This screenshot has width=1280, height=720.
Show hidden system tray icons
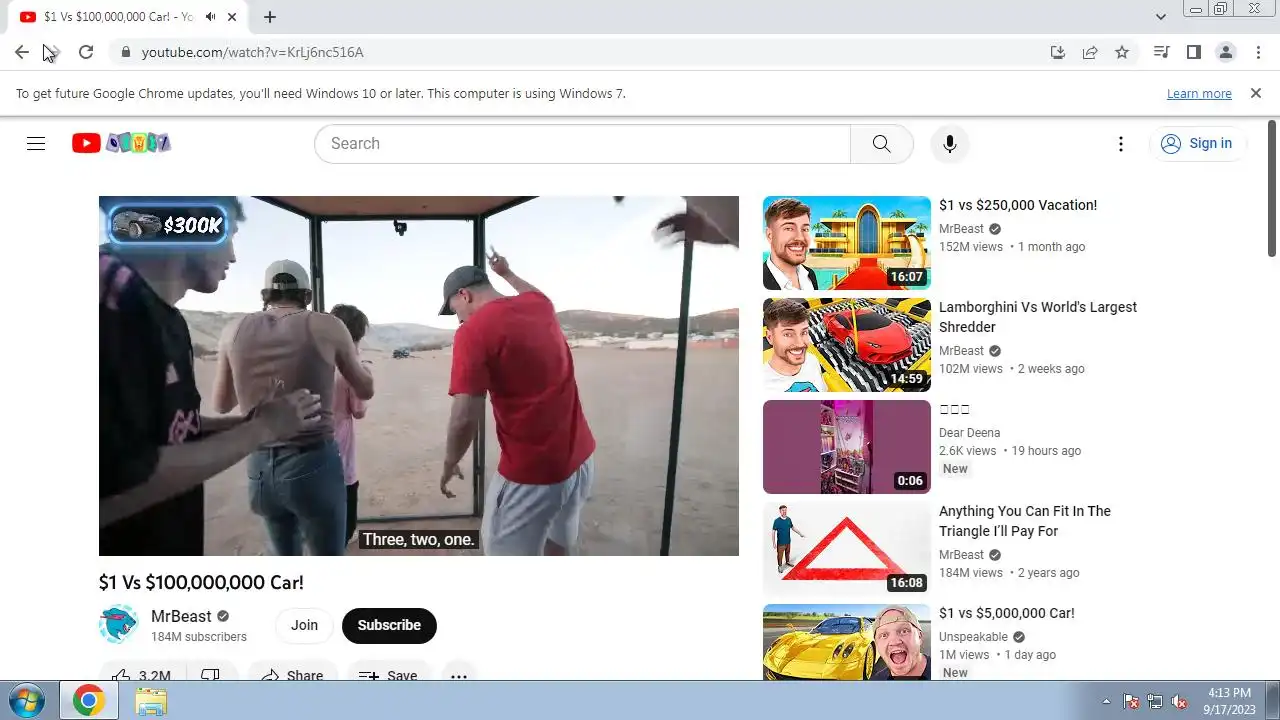tap(1106, 701)
